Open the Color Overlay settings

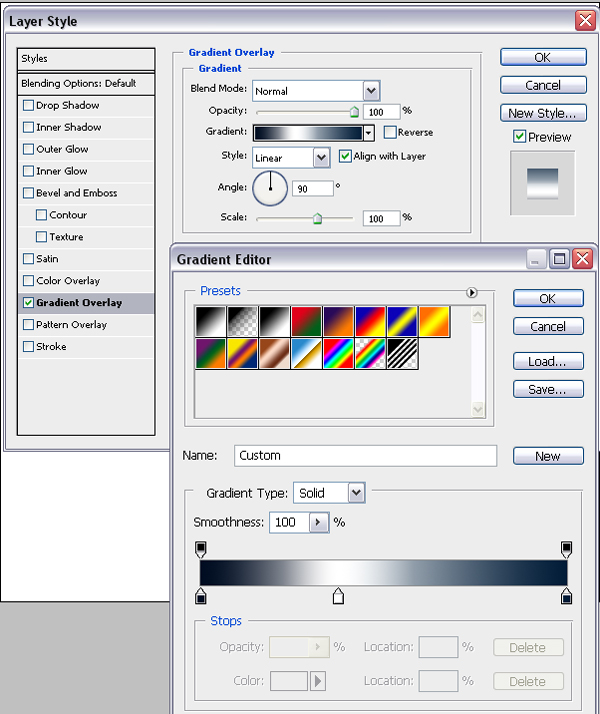pos(68,280)
